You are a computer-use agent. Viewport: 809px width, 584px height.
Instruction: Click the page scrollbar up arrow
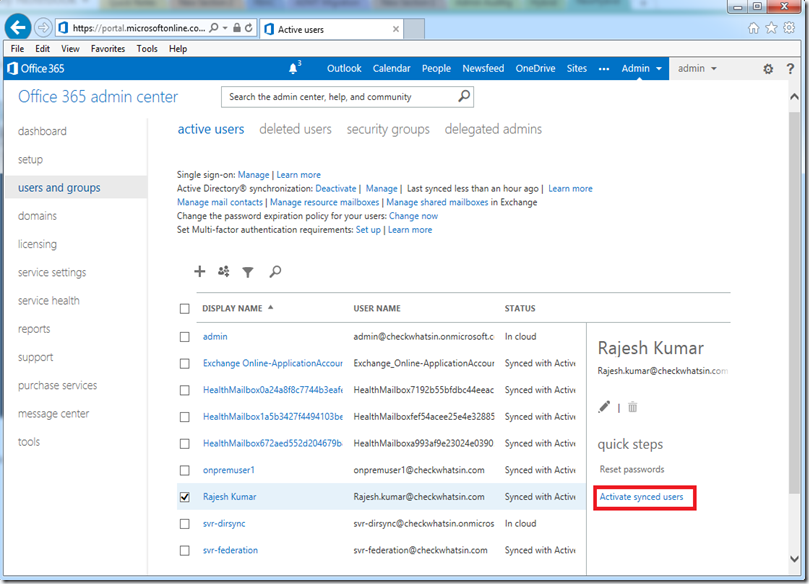(x=795, y=96)
